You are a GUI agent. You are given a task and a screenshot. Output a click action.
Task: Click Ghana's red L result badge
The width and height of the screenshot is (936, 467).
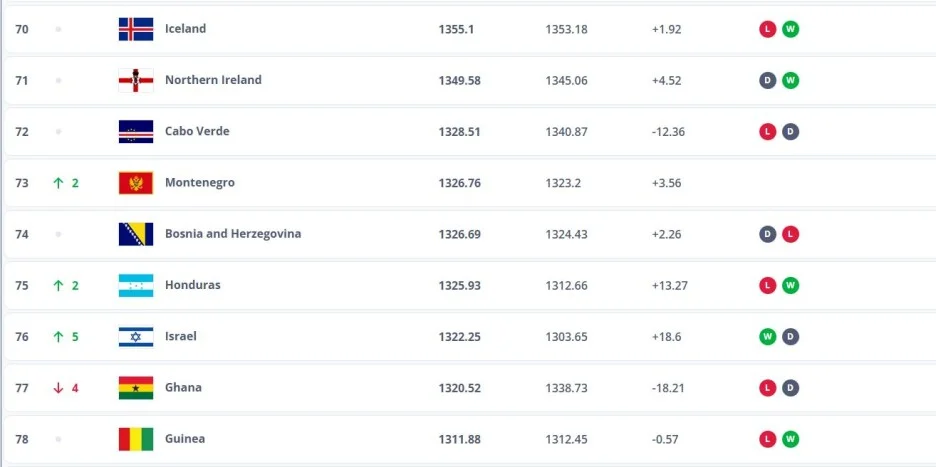768,387
